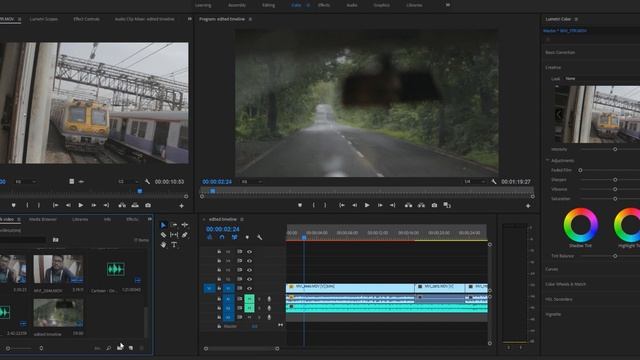Screen dimensions: 640x360
Task: Select the Slip tool
Action: [174, 235]
